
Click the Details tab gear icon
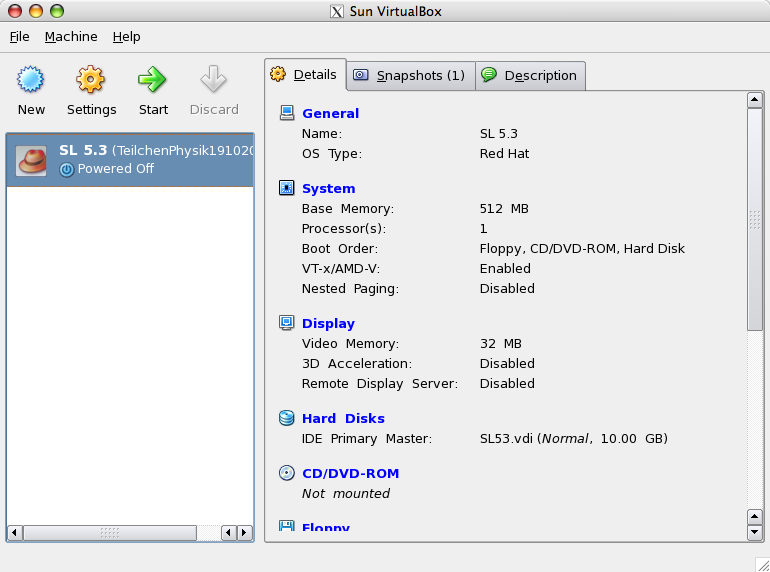click(278, 74)
